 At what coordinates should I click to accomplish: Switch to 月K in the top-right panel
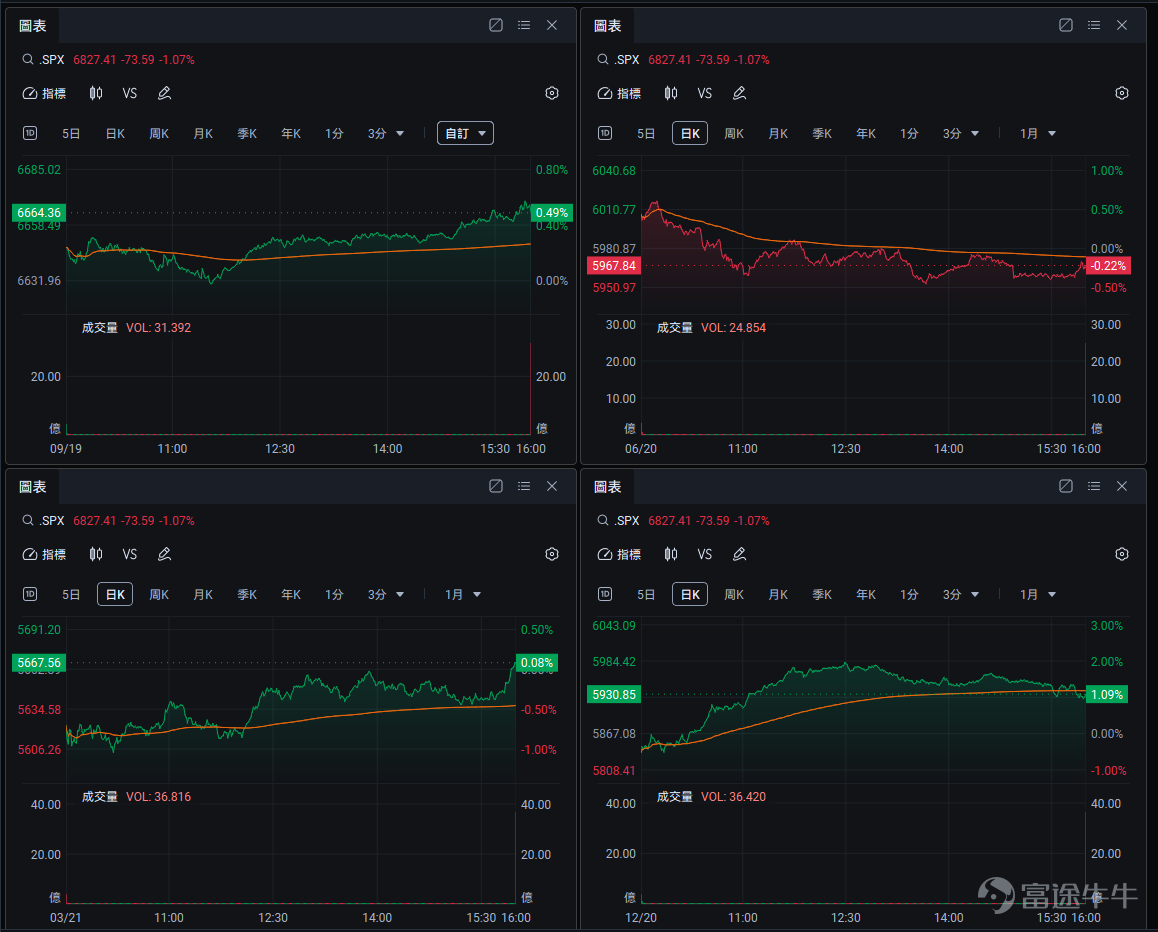coord(778,134)
